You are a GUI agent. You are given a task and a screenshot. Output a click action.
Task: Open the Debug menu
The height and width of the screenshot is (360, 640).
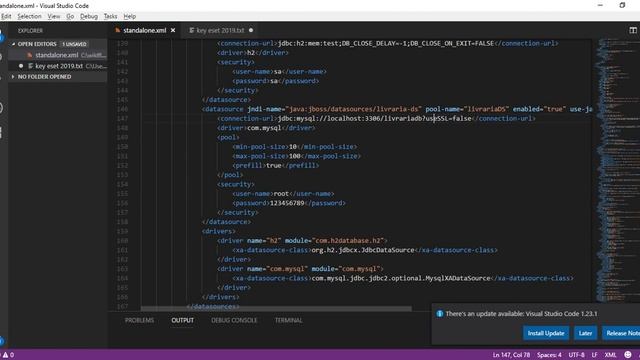[89, 16]
